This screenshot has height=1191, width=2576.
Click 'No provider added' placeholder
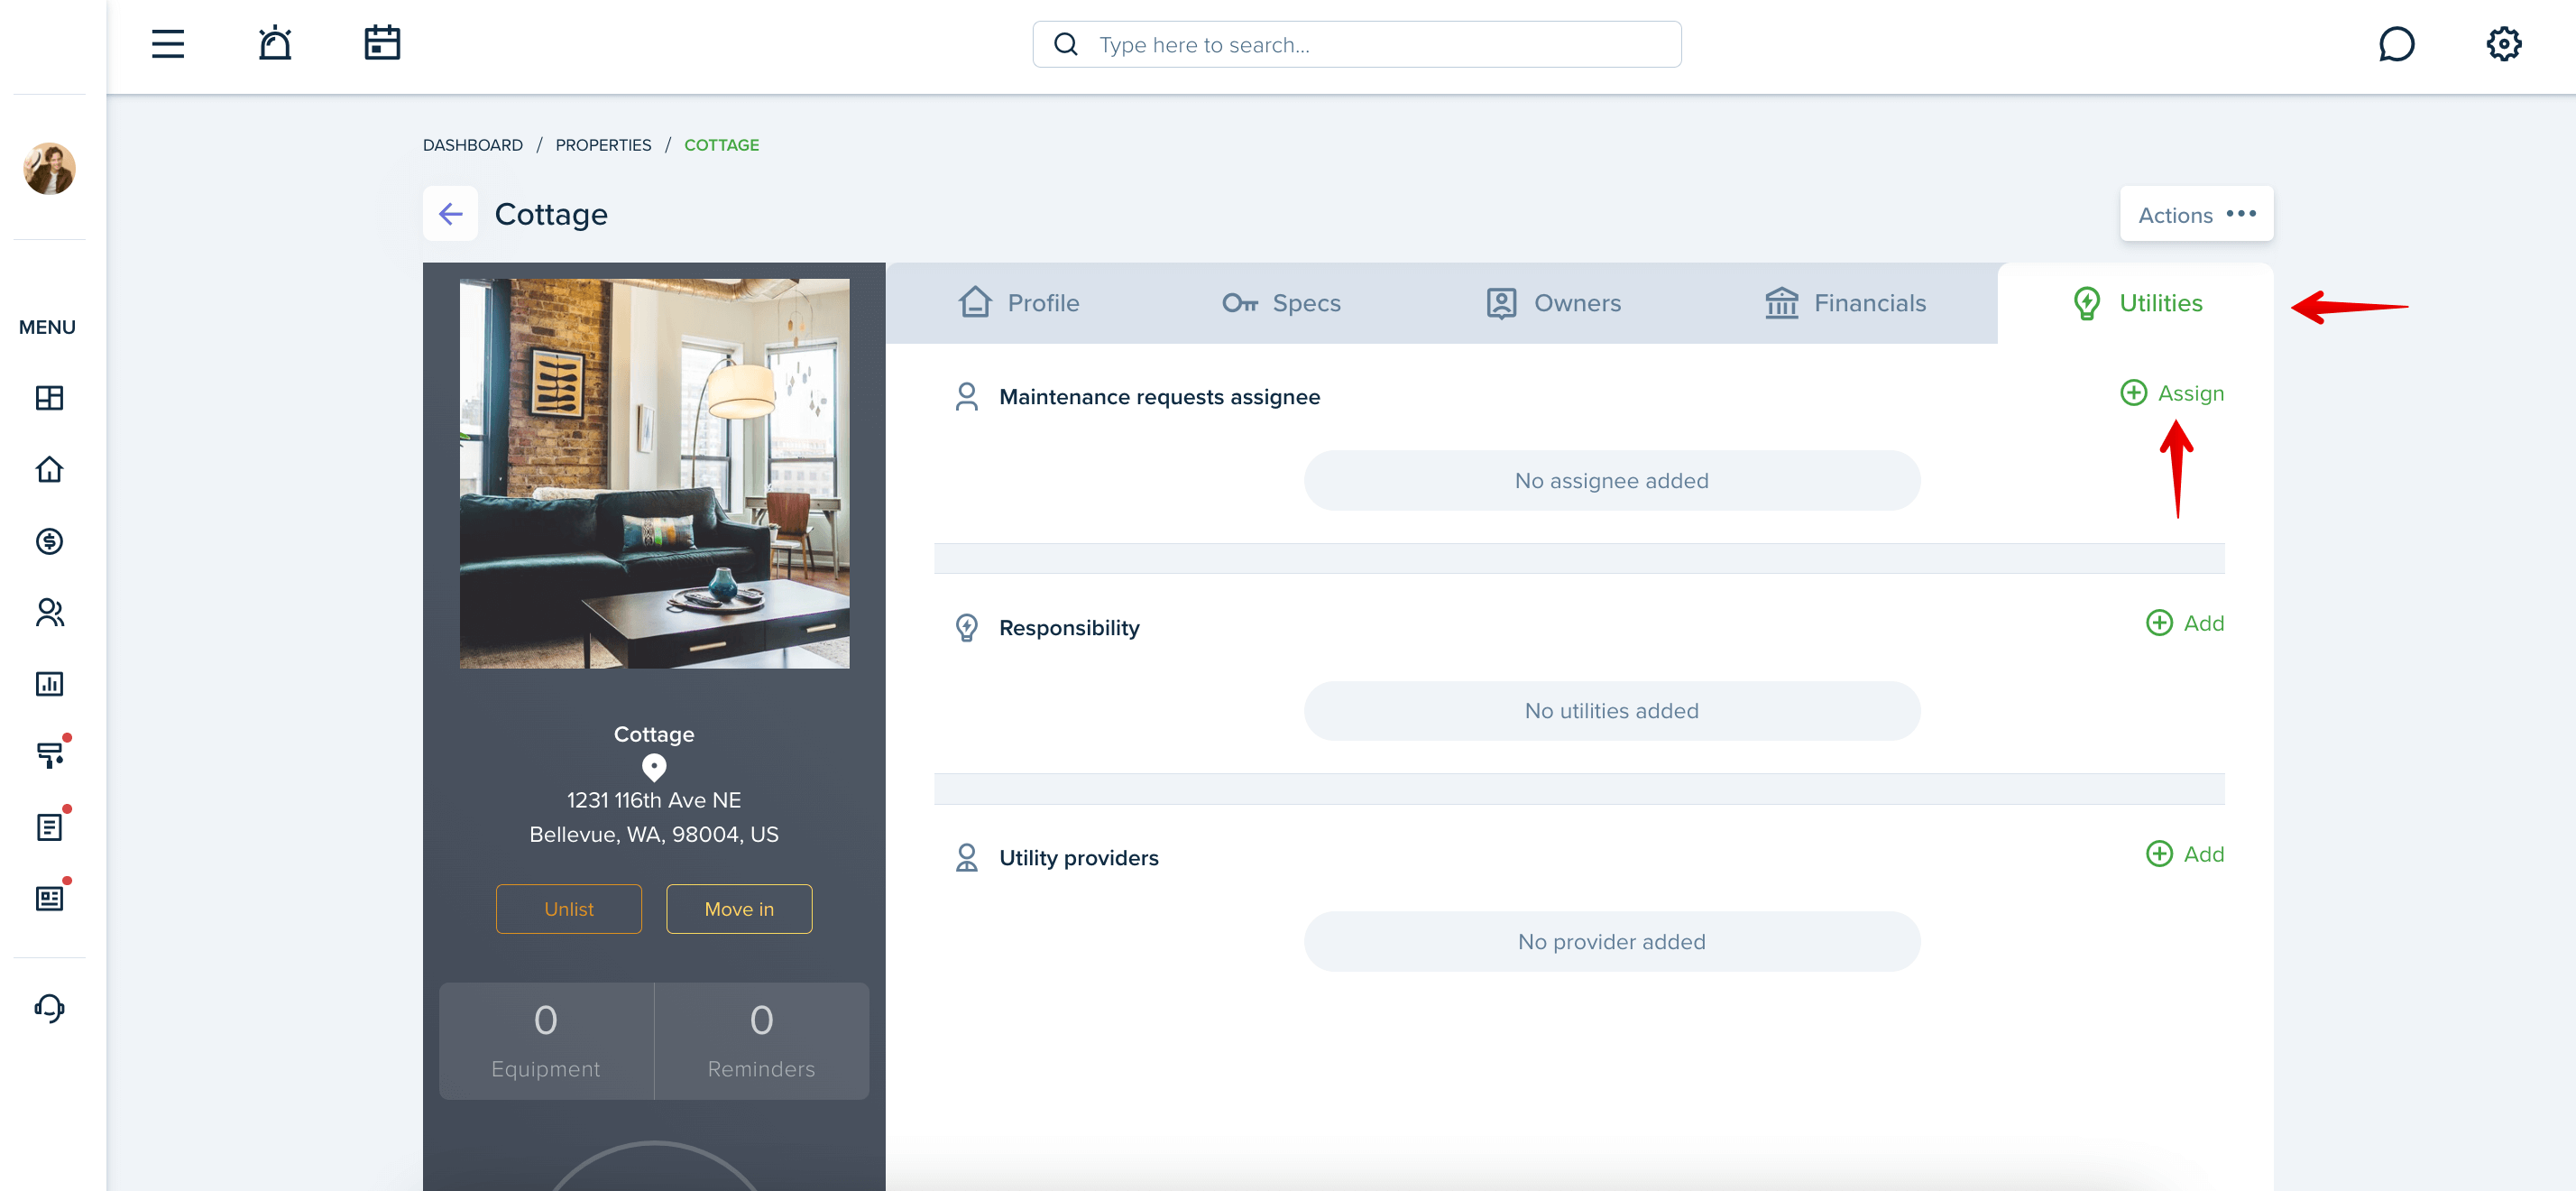pyautogui.click(x=1612, y=942)
